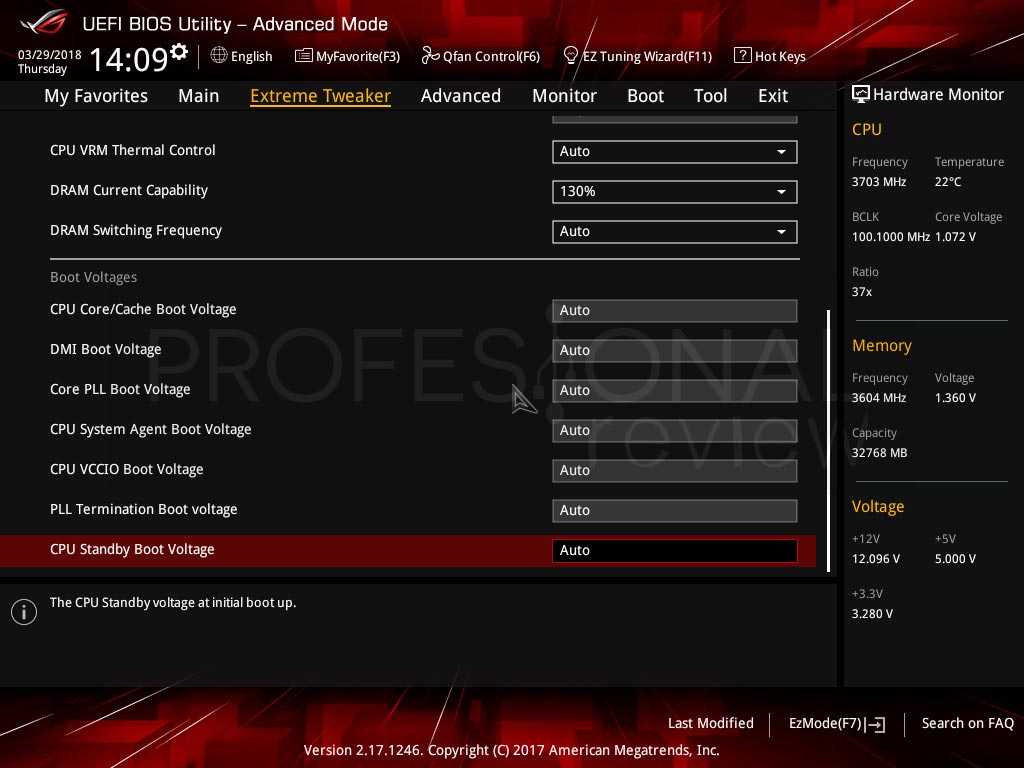The width and height of the screenshot is (1024, 768).
Task: Click memory voltage 1.360 V value
Action: tap(955, 398)
